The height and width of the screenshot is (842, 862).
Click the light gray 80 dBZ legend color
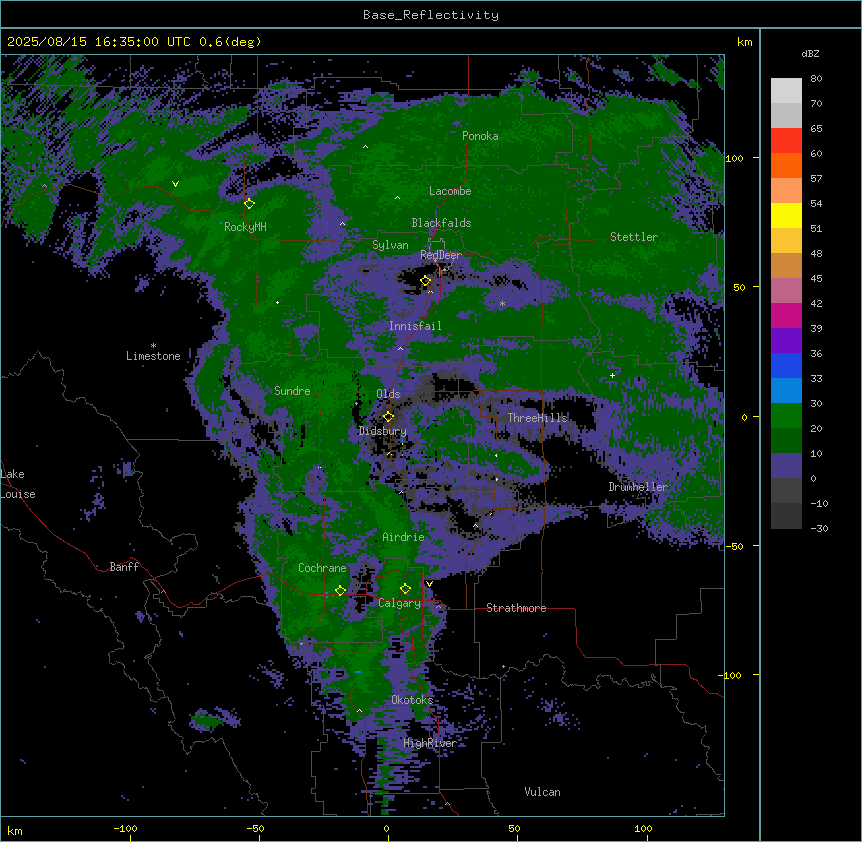tap(786, 90)
